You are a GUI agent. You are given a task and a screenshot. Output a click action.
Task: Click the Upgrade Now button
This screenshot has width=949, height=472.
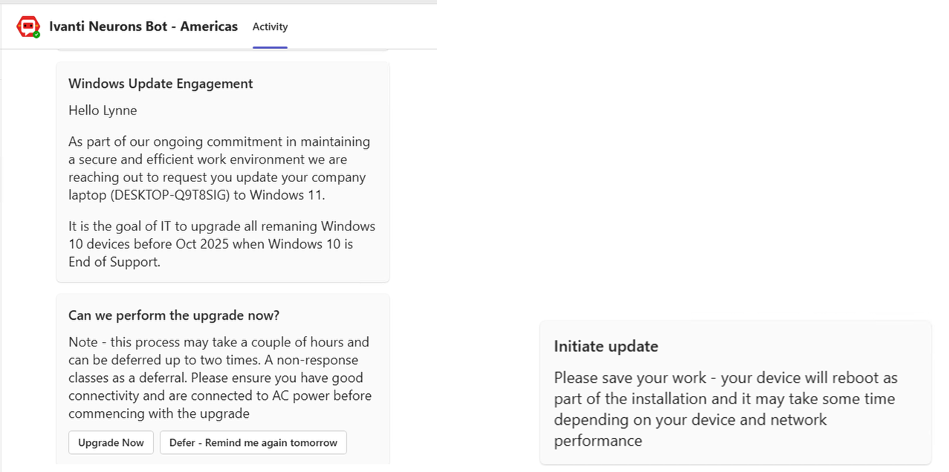point(111,442)
